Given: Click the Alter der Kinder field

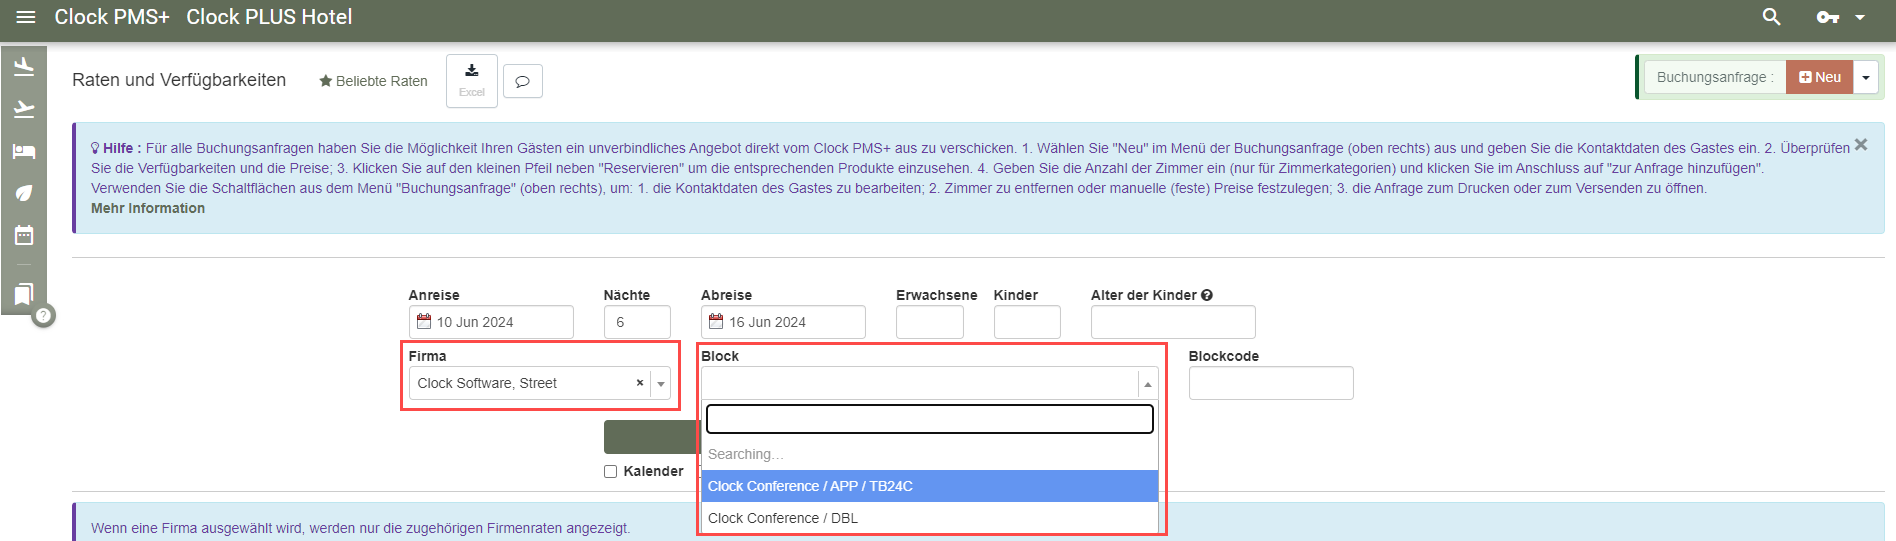Looking at the screenshot, I should (1173, 322).
